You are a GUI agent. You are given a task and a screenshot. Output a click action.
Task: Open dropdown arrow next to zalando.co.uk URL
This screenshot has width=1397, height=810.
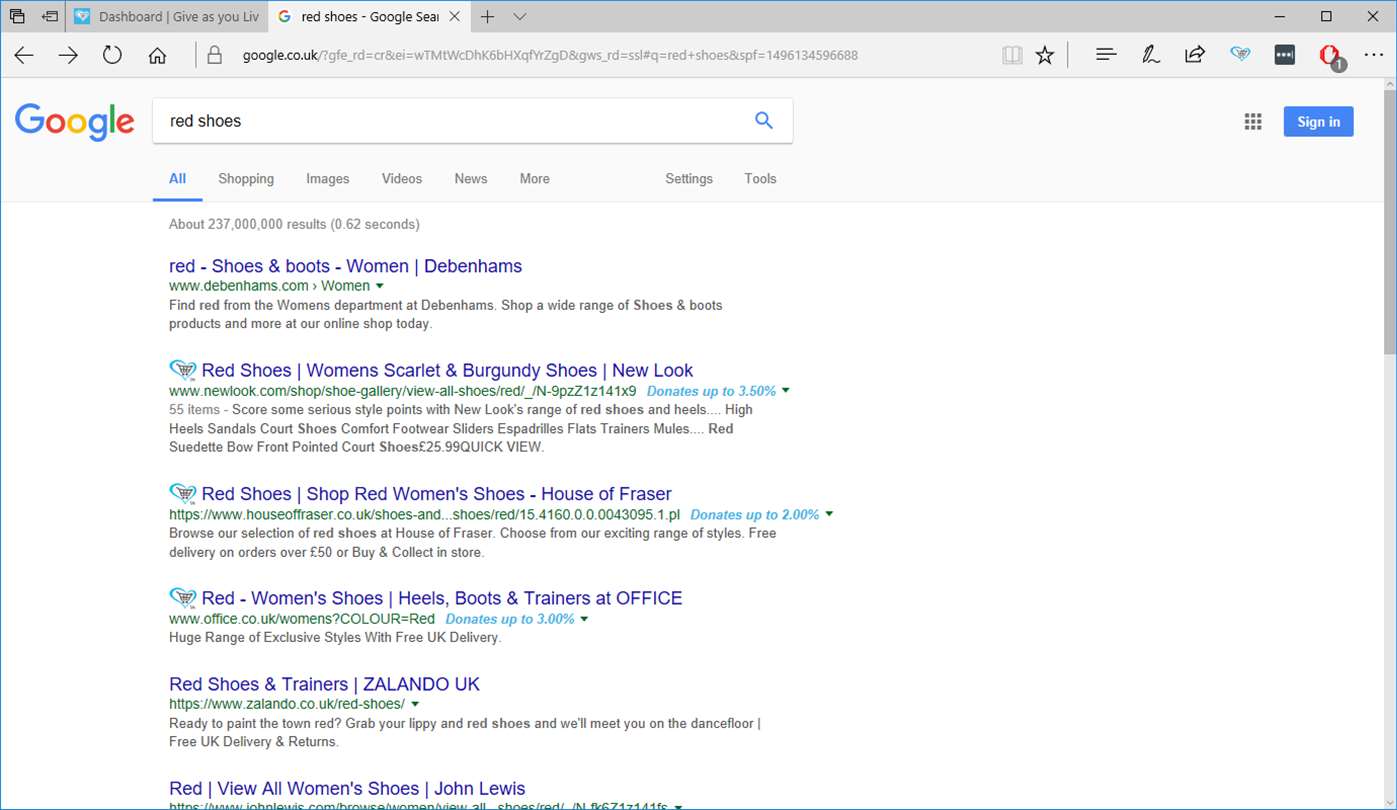click(414, 705)
